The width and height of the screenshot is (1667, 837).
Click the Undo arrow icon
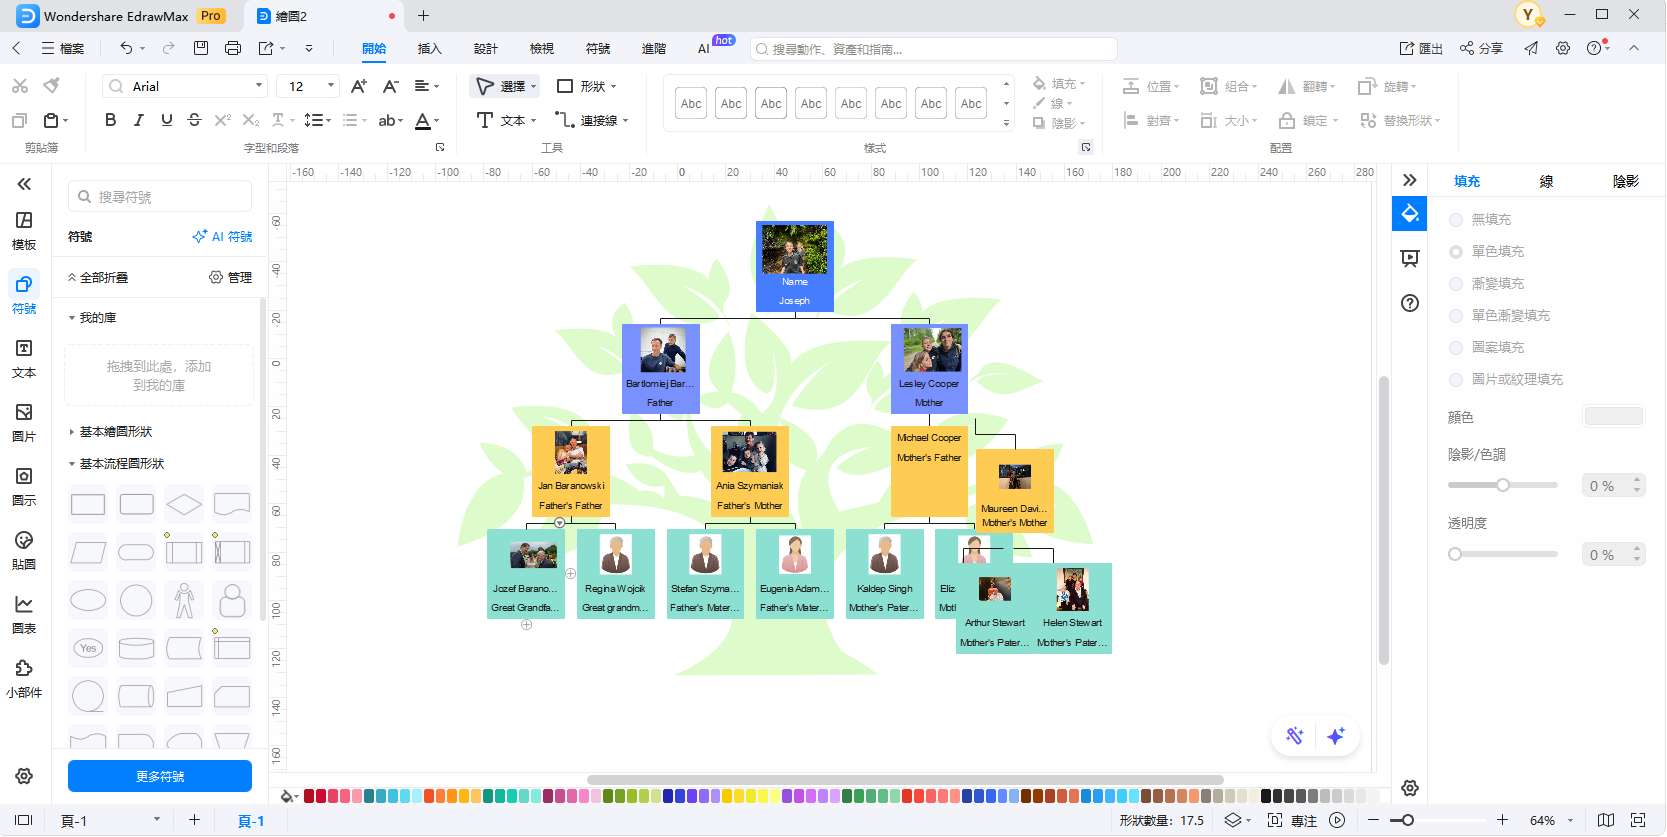pos(126,48)
